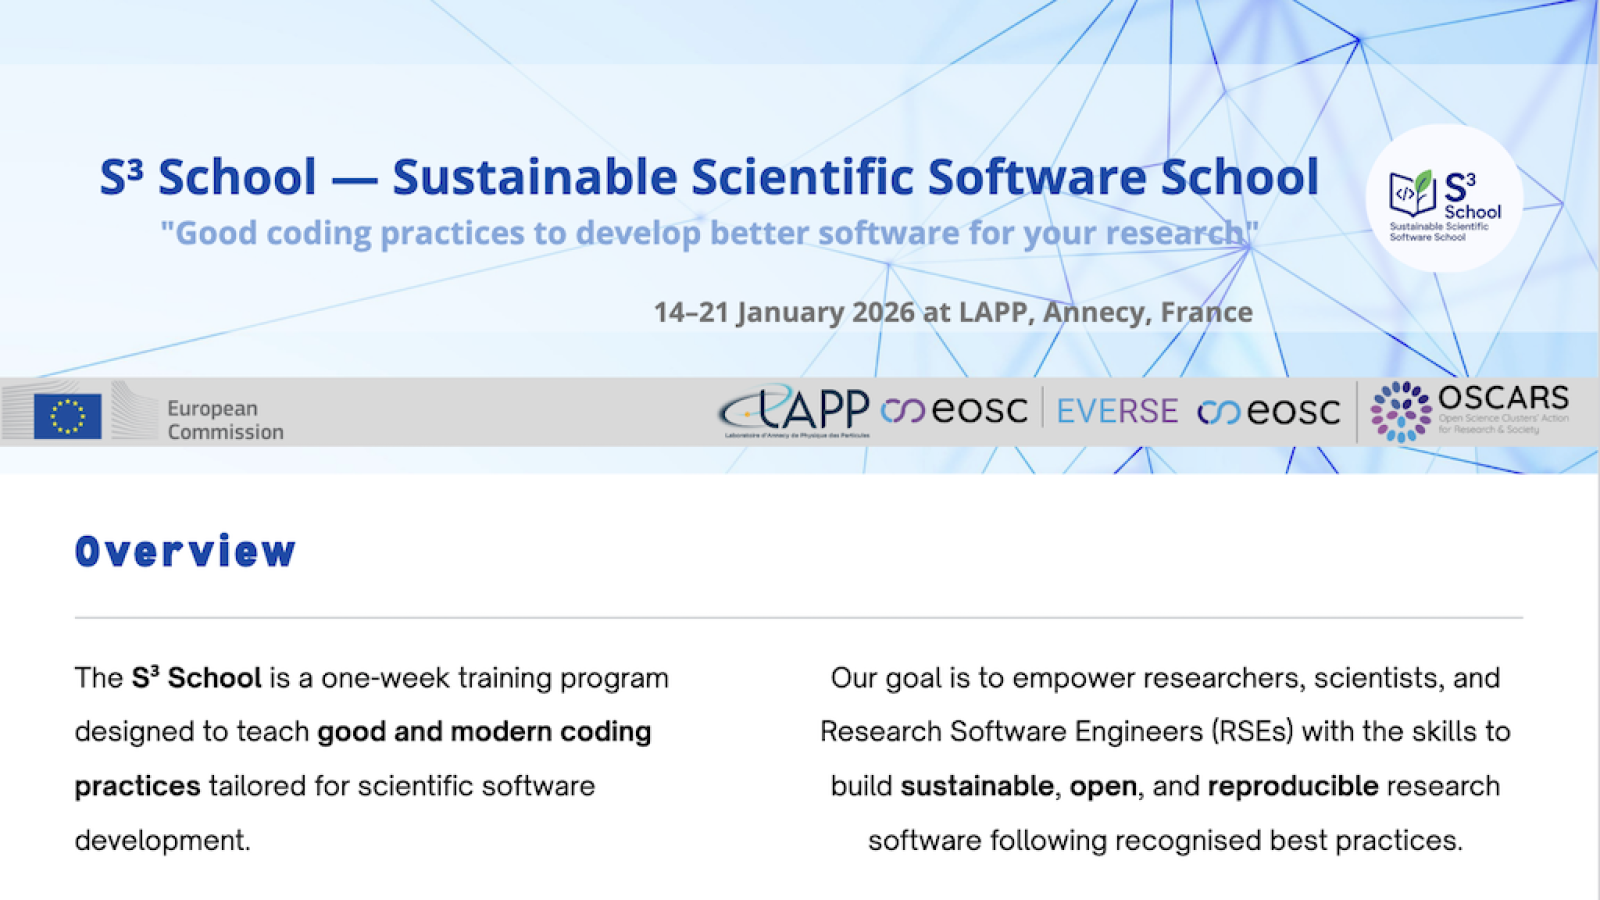
Task: Click the OSCARS wordmark text
Action: coord(1503,398)
